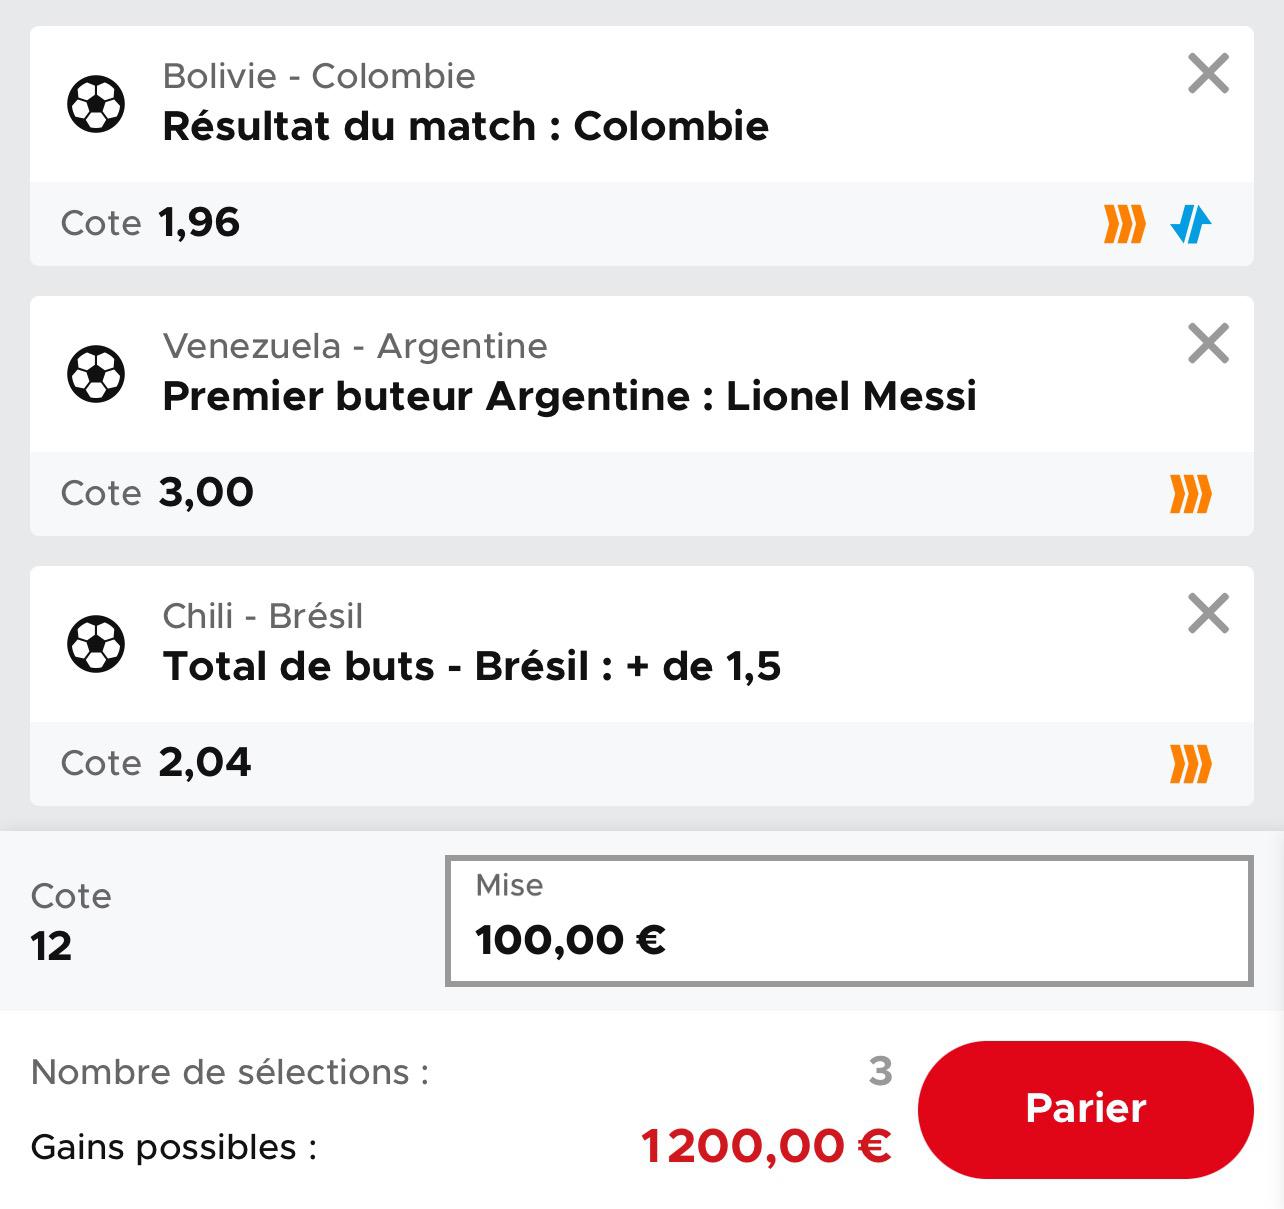Remove the Bolivie - Colombie selection

[x=1208, y=74]
